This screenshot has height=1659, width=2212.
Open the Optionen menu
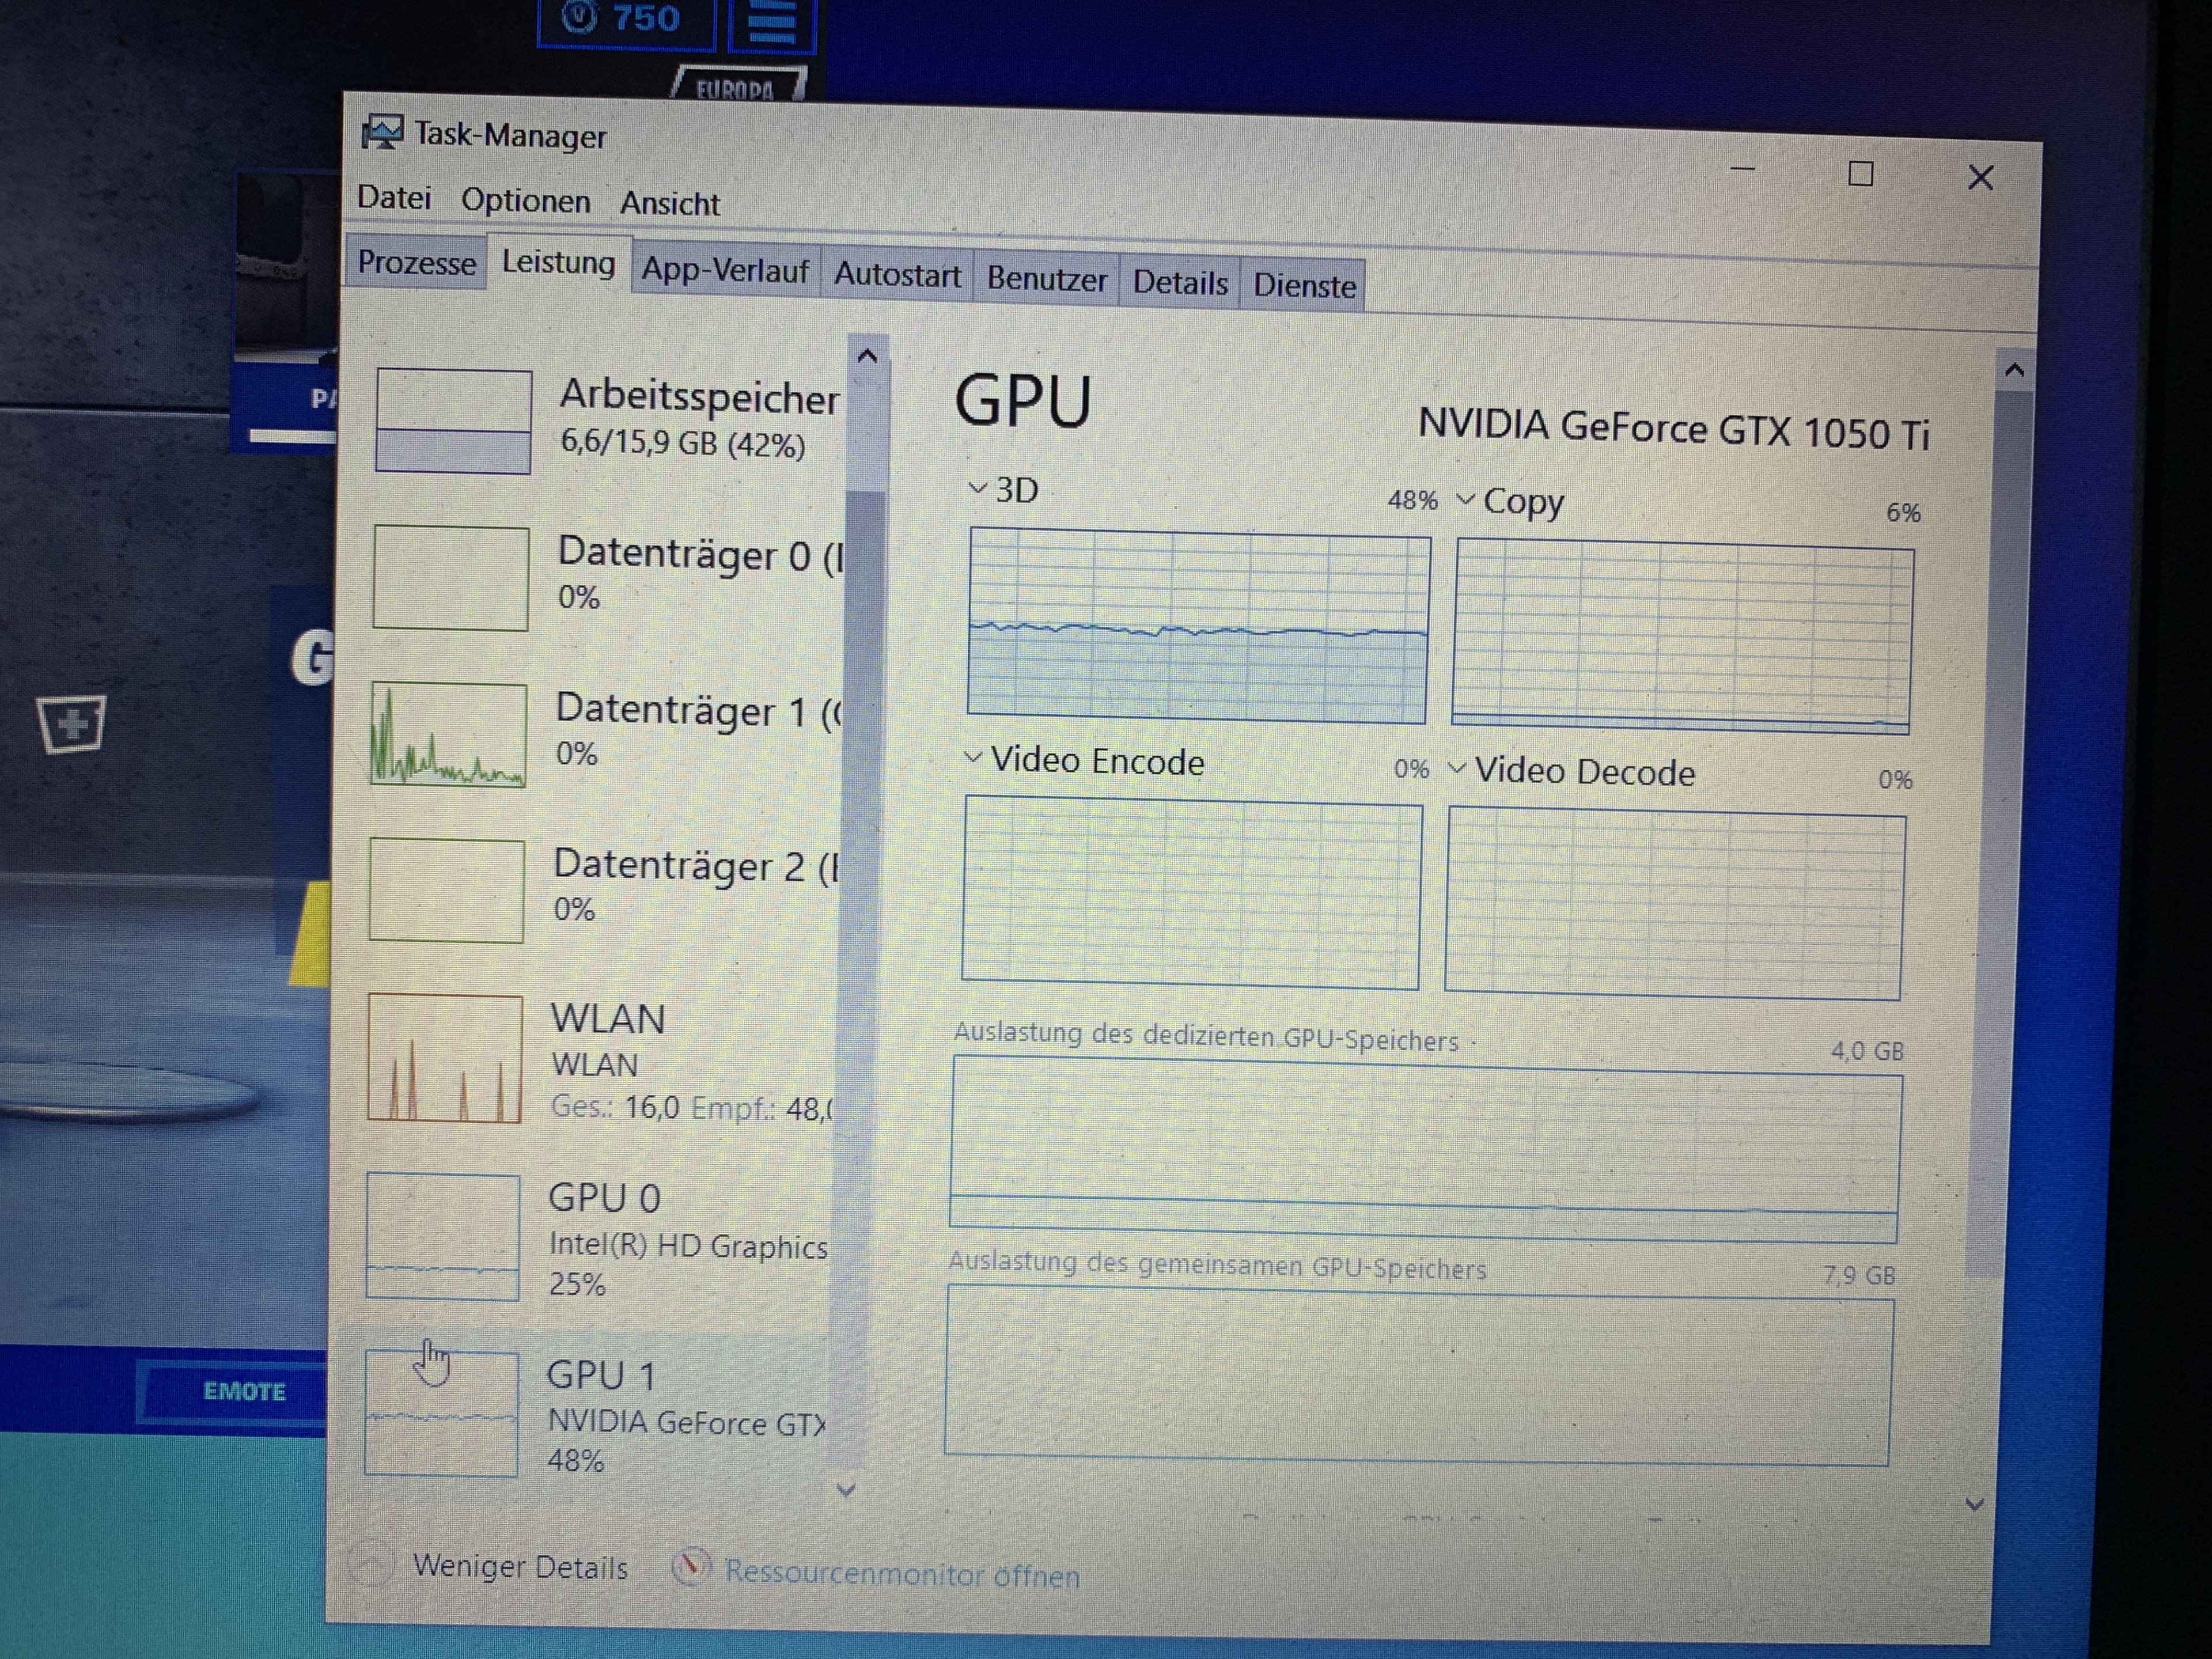click(525, 201)
